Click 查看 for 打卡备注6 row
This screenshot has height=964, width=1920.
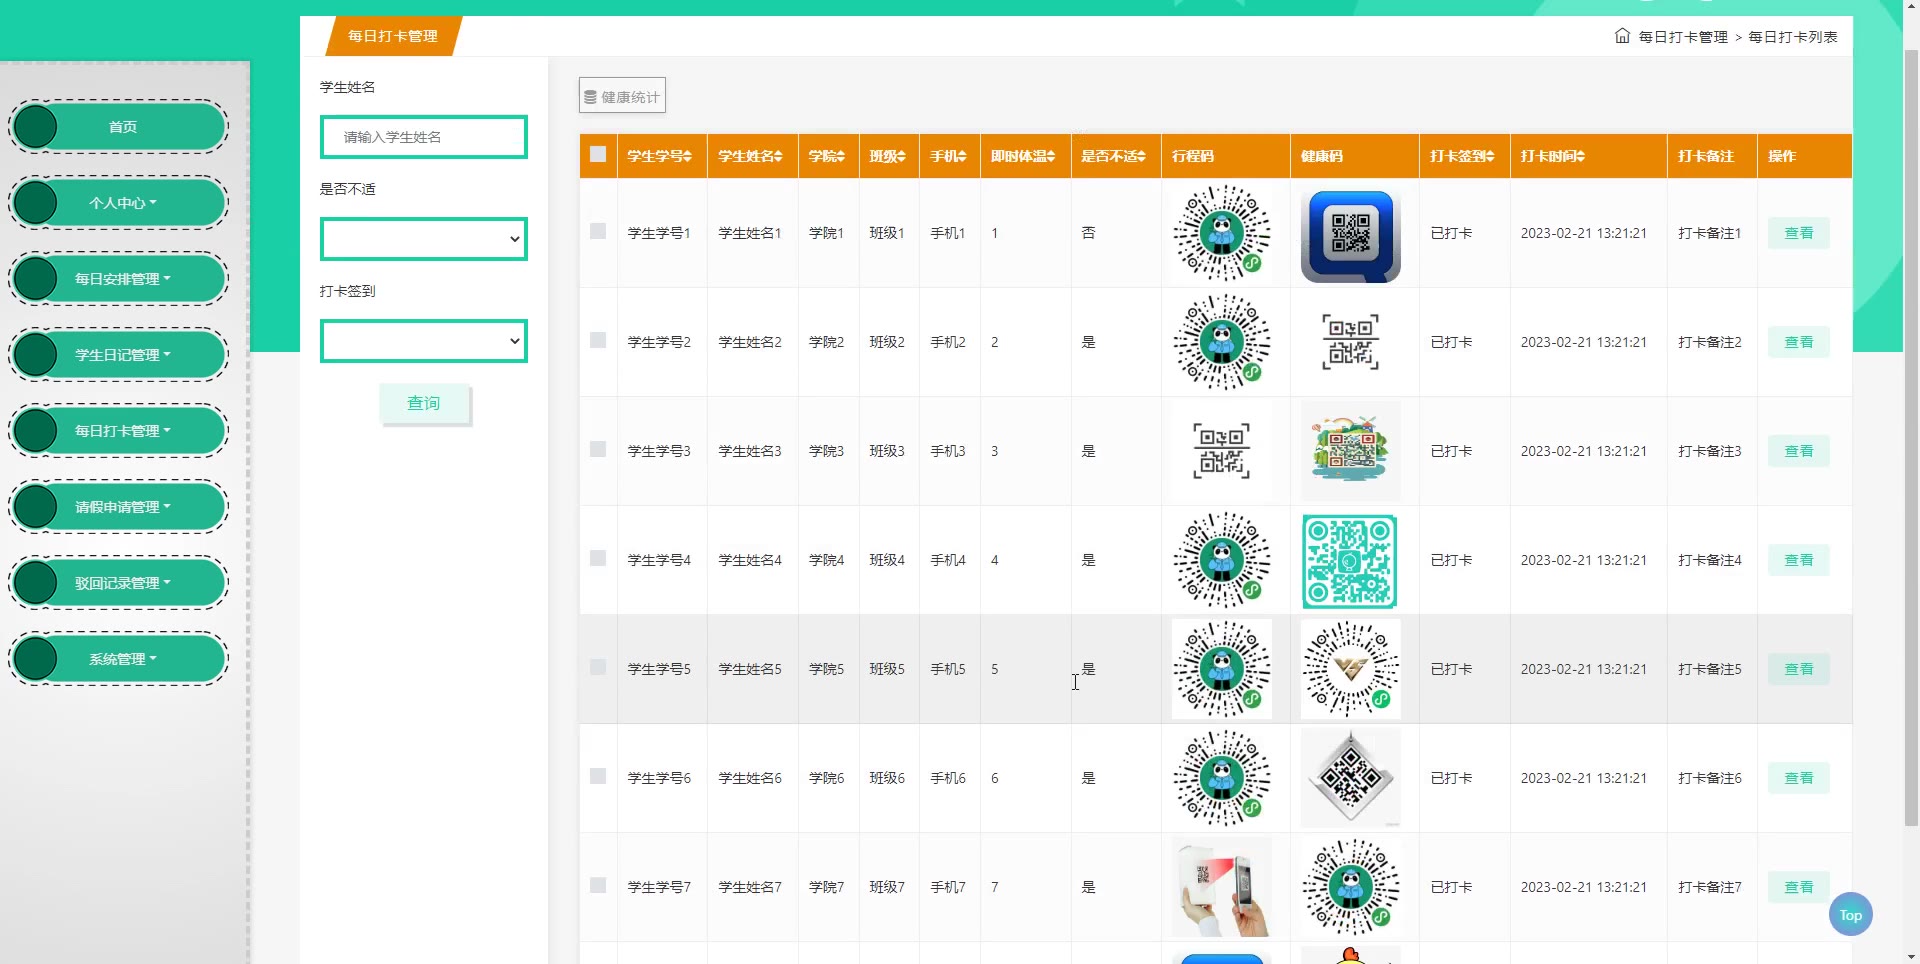1798,778
